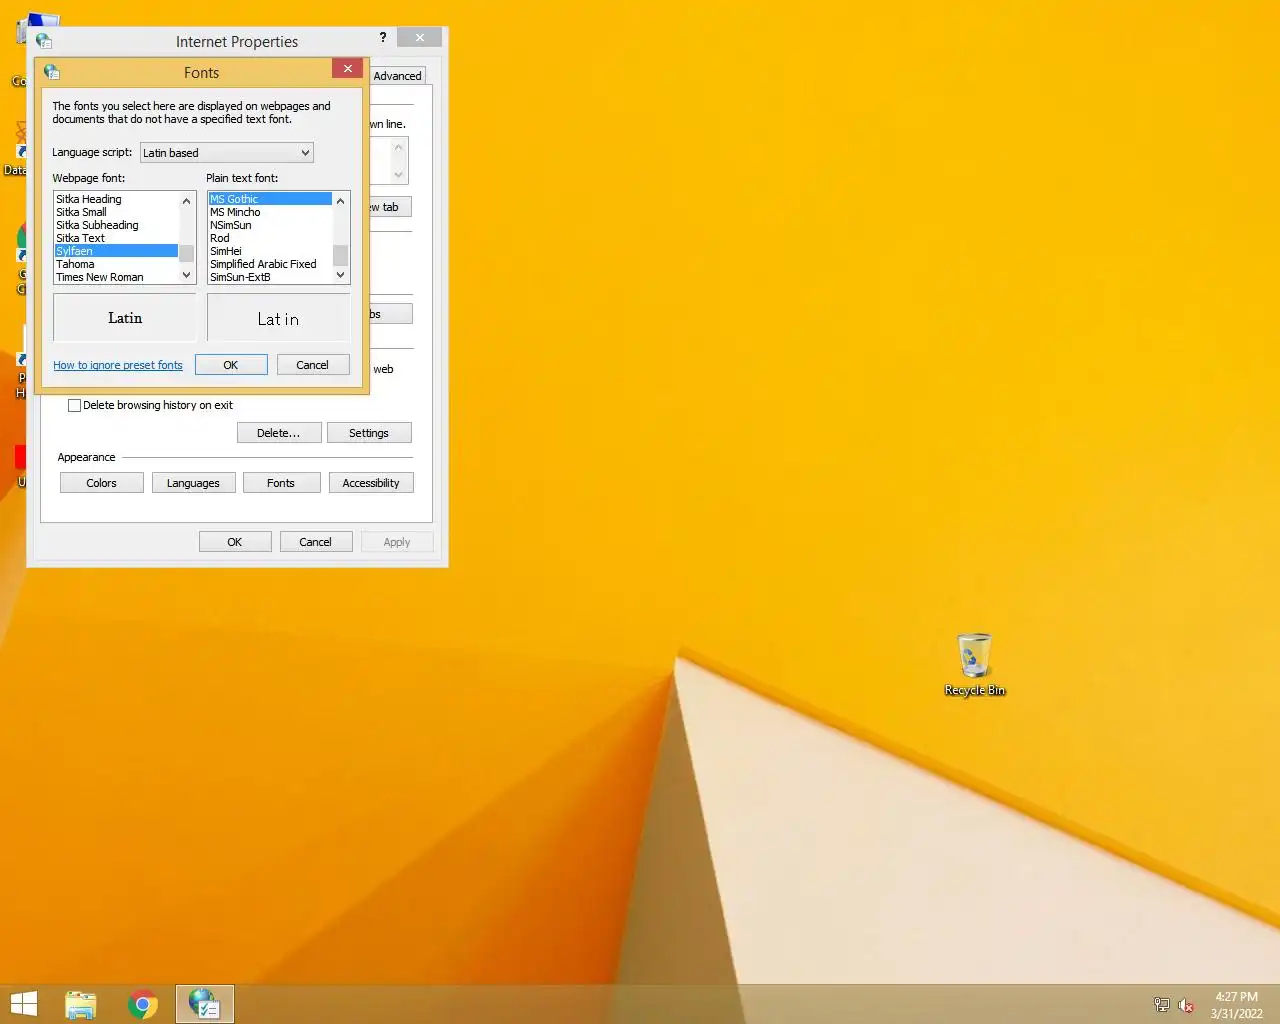Click the Fonts dialog title bar icon

pyautogui.click(x=52, y=72)
